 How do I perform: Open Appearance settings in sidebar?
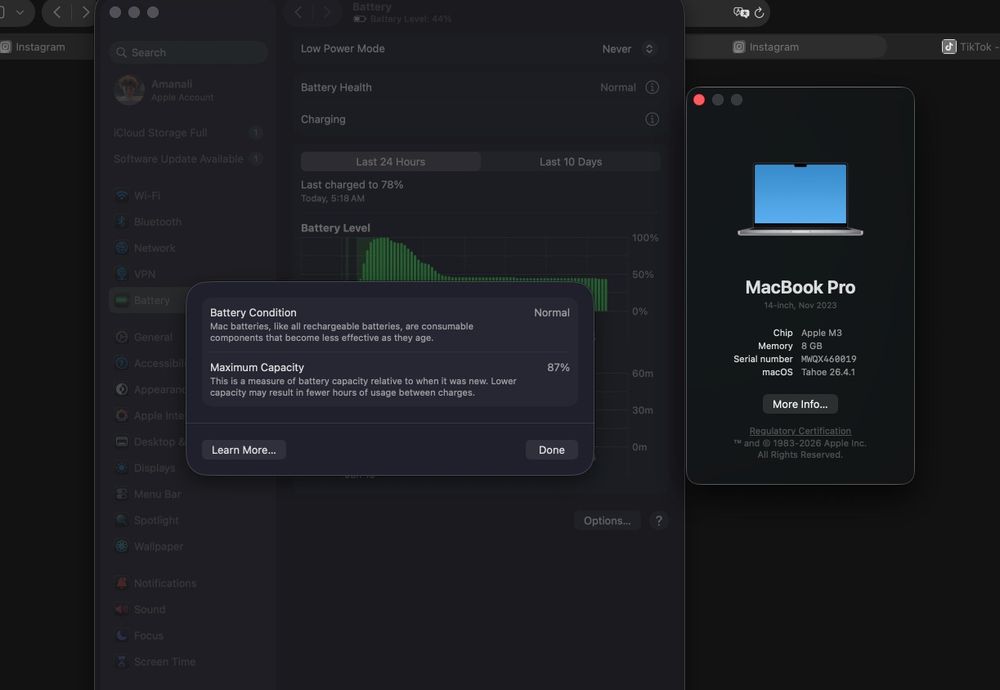click(x=148, y=390)
